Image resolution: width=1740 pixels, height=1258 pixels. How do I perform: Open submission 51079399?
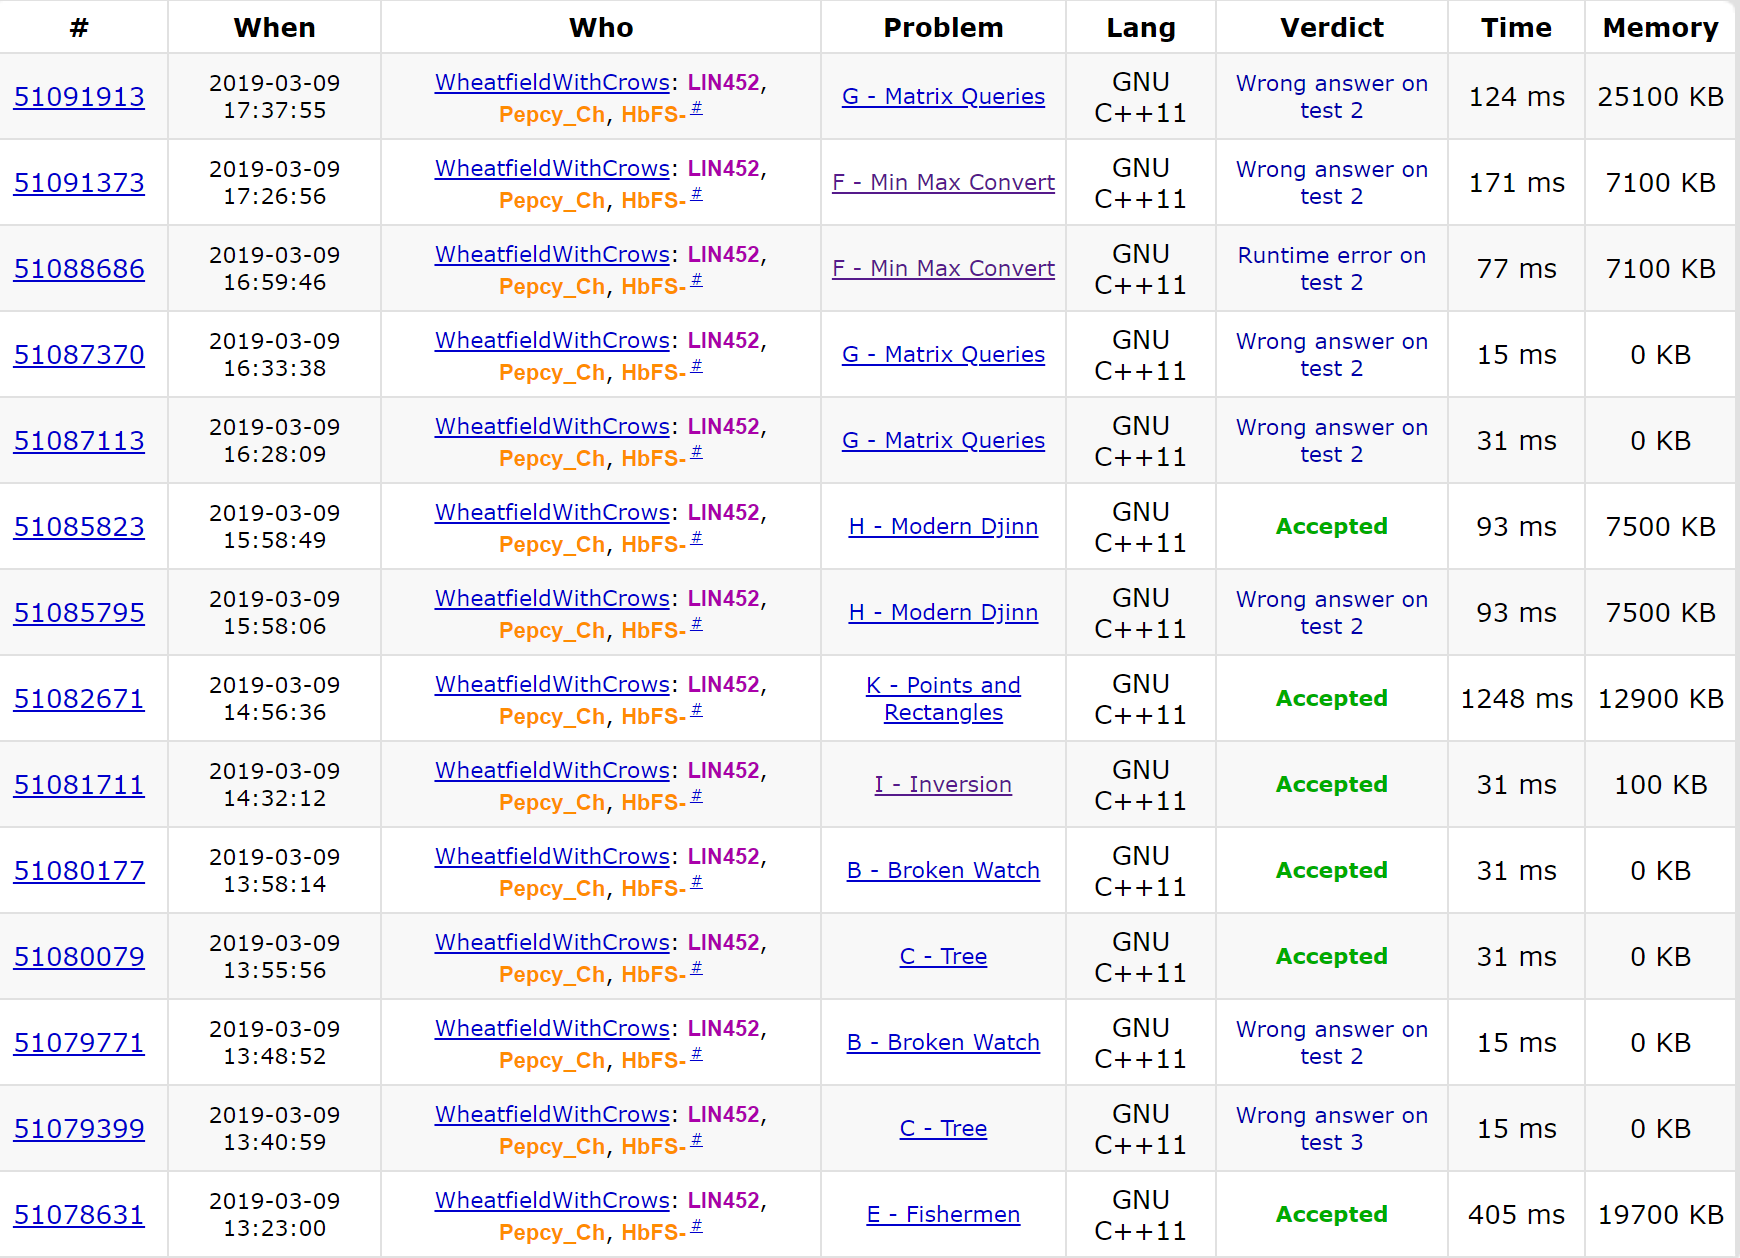point(79,1129)
